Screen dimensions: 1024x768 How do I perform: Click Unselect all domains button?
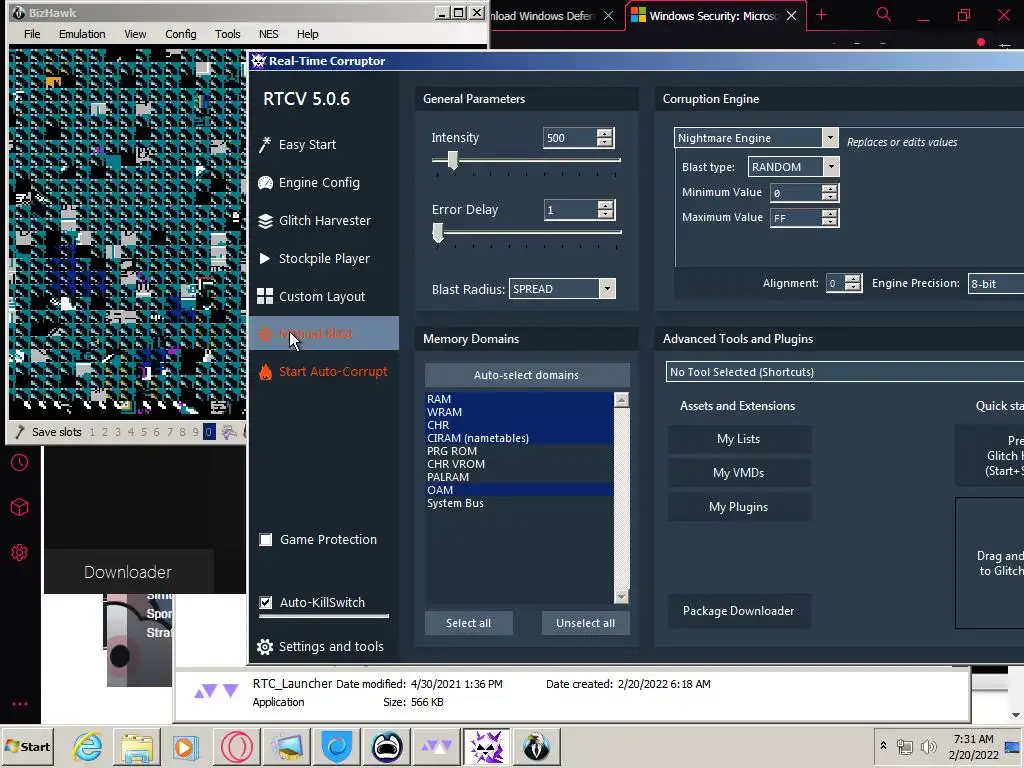(585, 623)
